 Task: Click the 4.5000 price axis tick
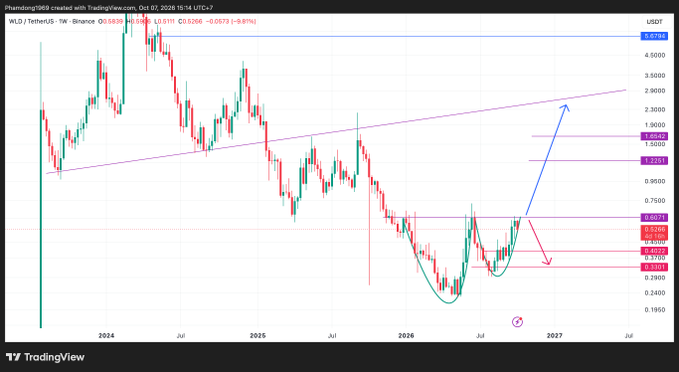(x=655, y=55)
